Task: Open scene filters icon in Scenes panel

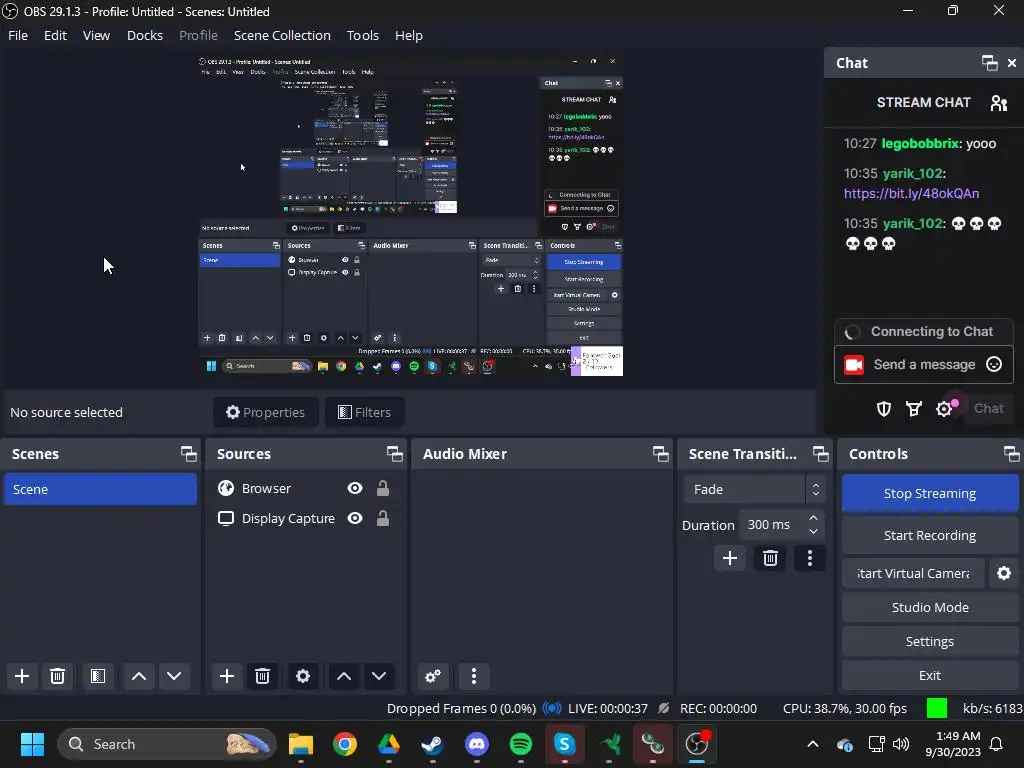Action: tap(98, 676)
